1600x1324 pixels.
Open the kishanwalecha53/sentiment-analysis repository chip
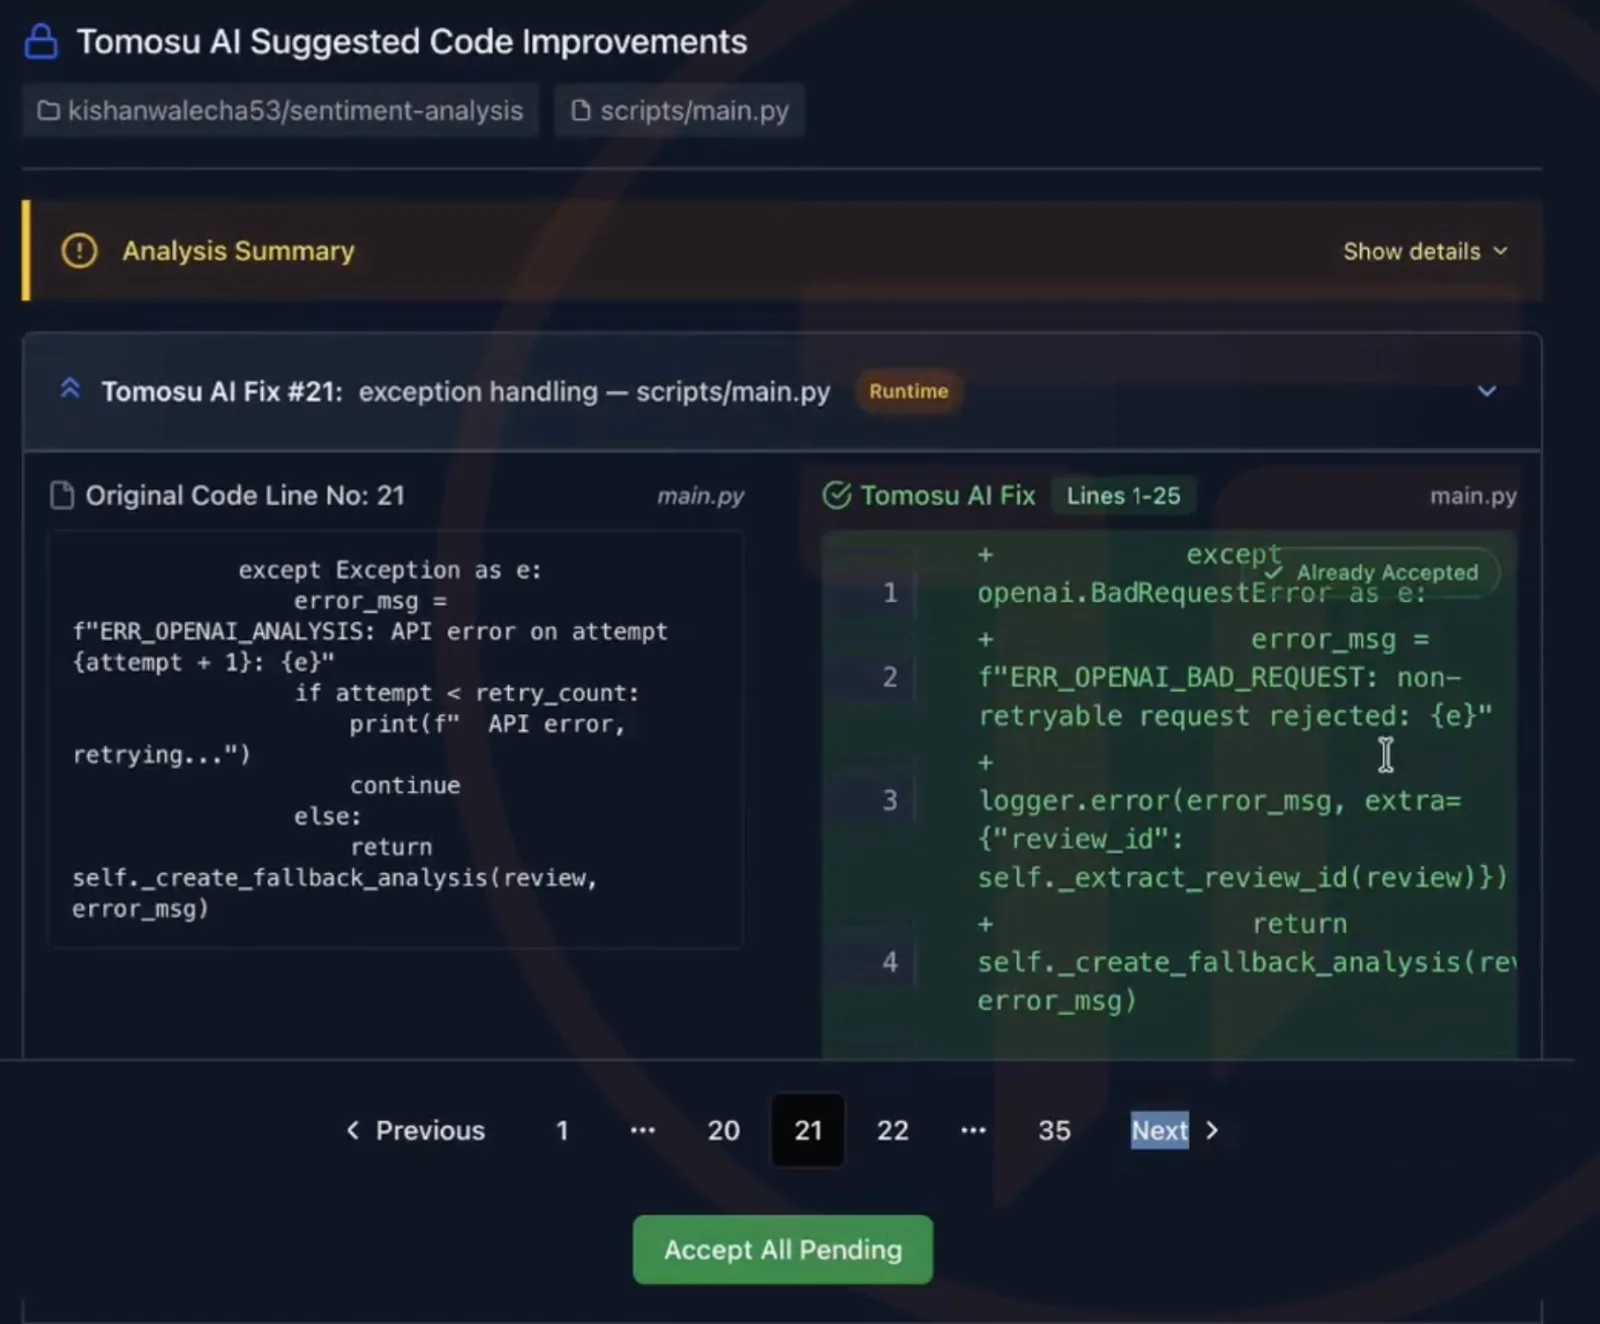[x=281, y=110]
